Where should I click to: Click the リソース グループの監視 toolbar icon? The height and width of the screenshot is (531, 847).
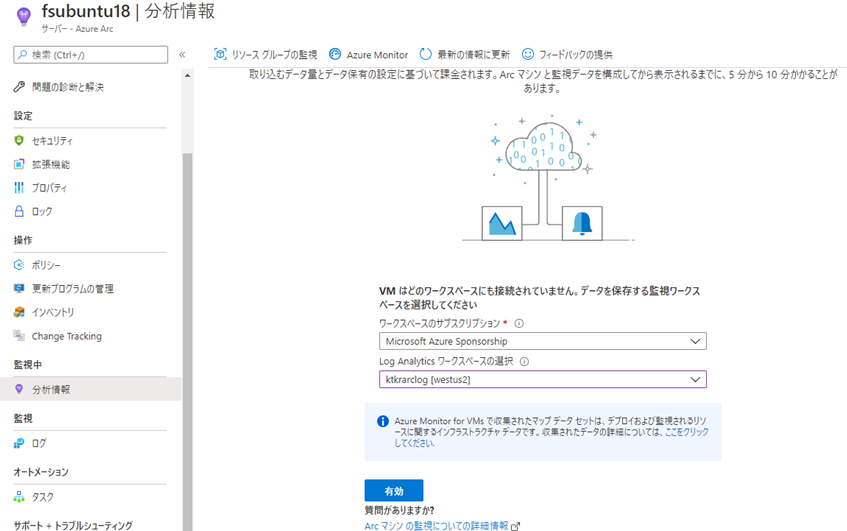[x=220, y=54]
